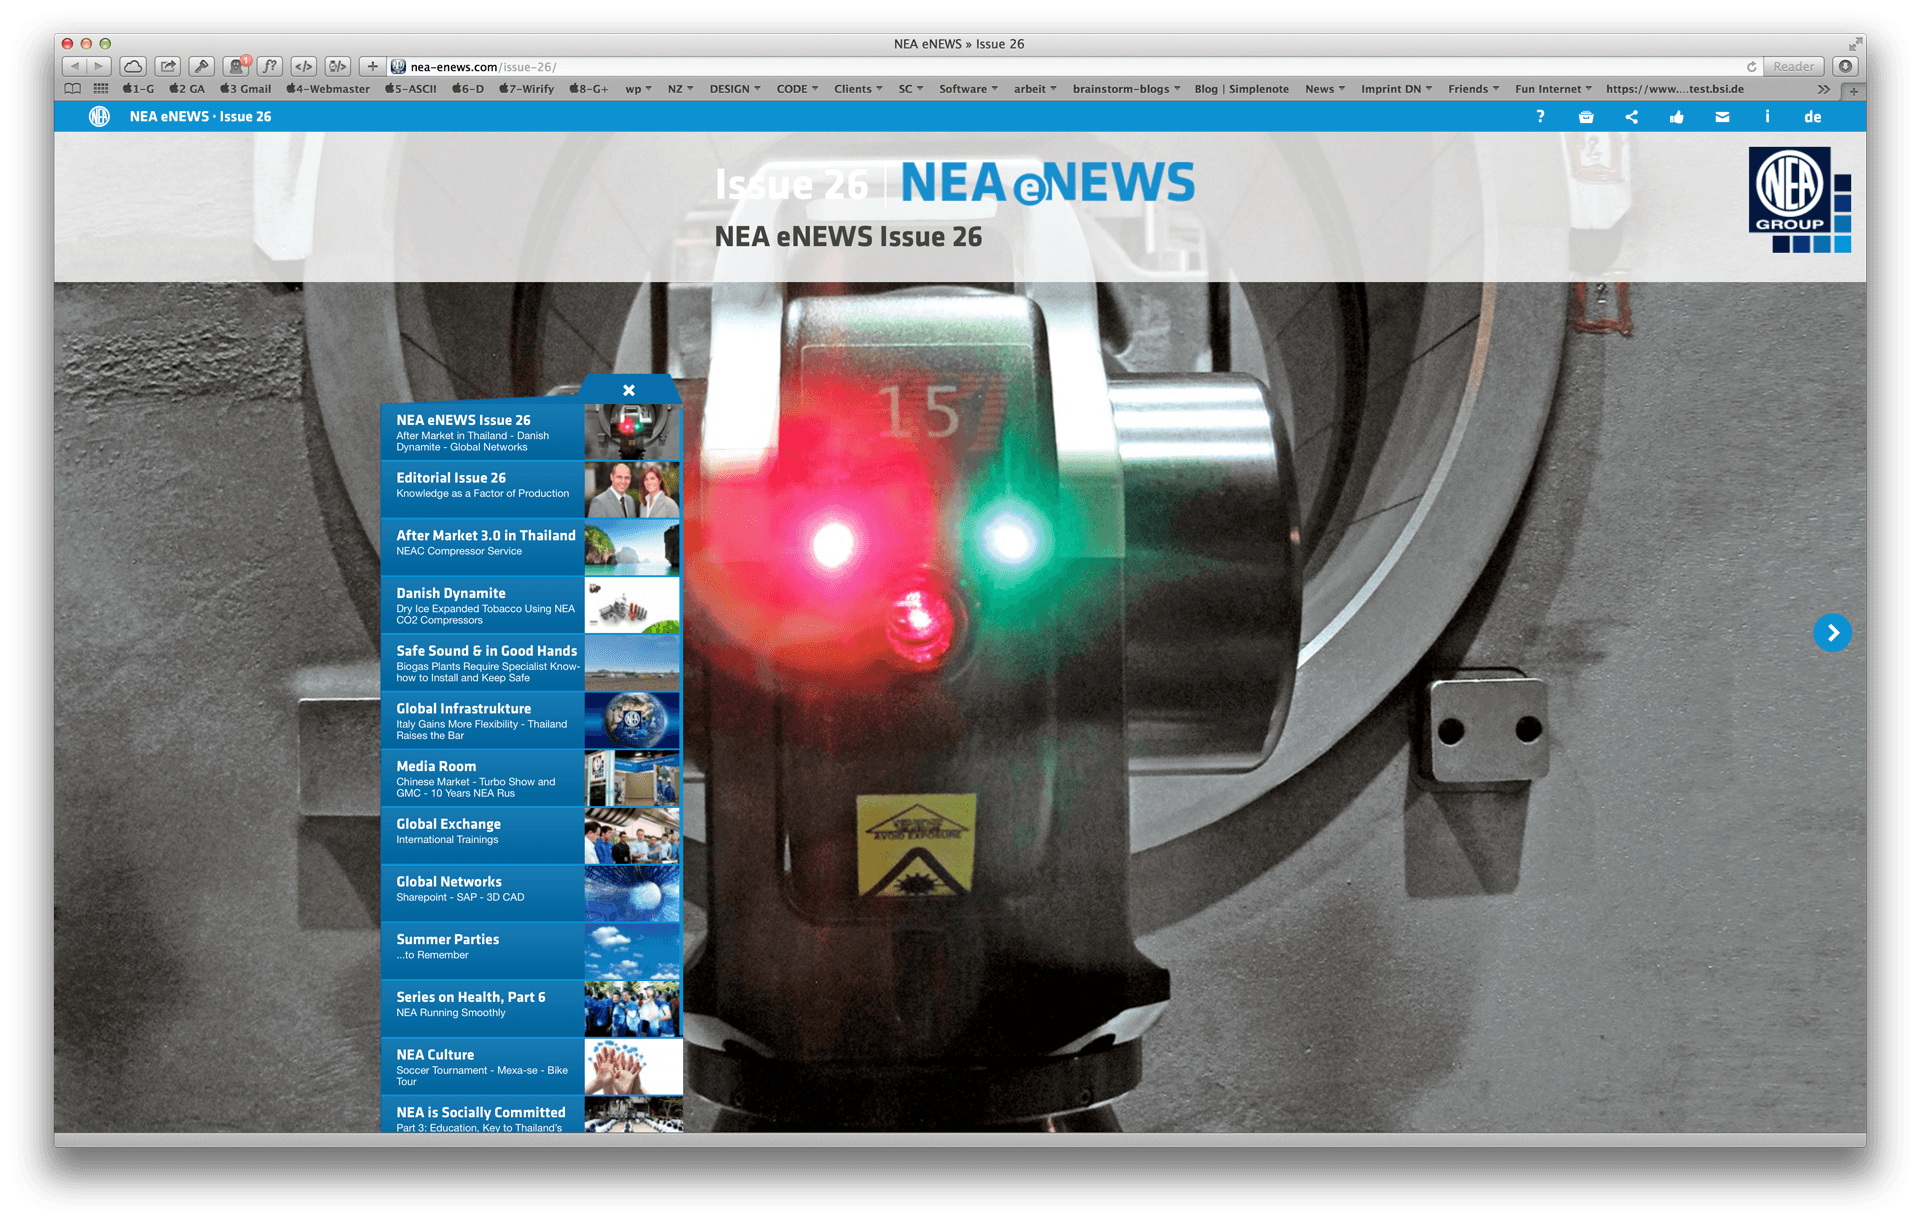1920x1222 pixels.
Task: Open the Imprint DN bookmarks dropdown
Action: pyautogui.click(x=1396, y=89)
